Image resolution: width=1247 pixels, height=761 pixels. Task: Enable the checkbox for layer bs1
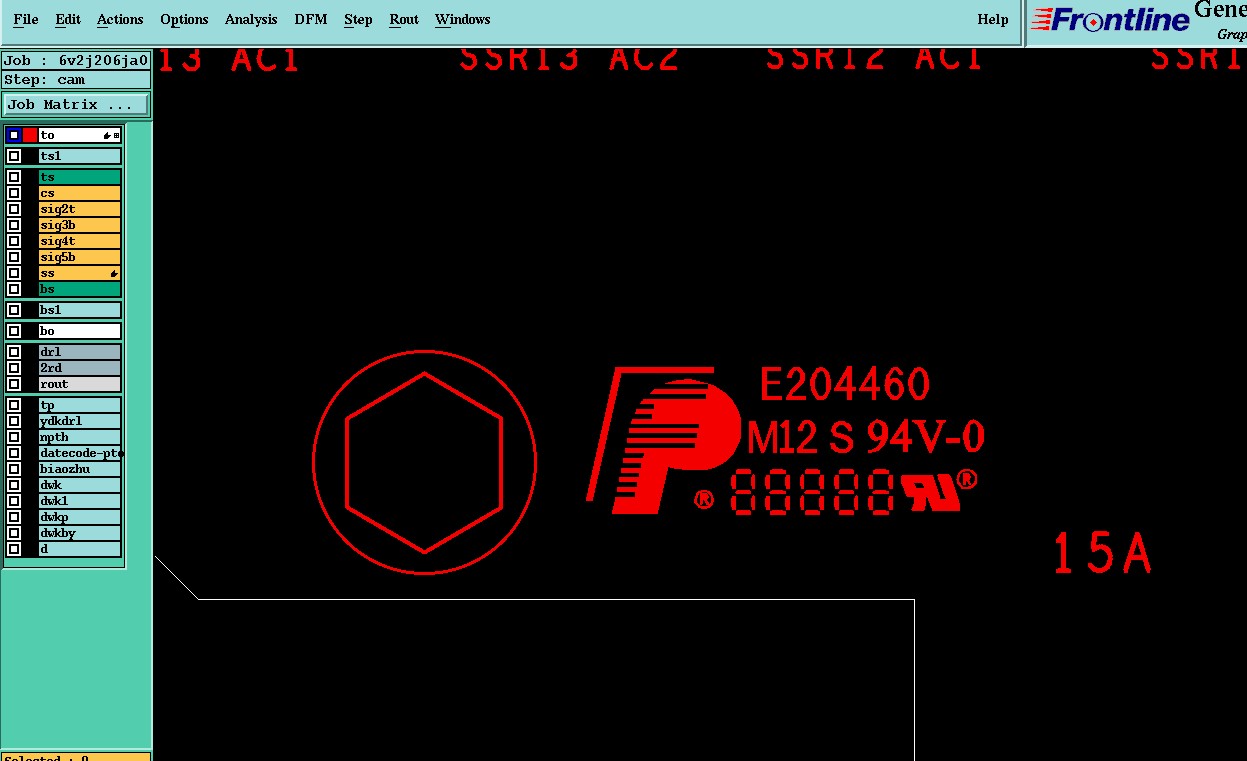point(14,310)
